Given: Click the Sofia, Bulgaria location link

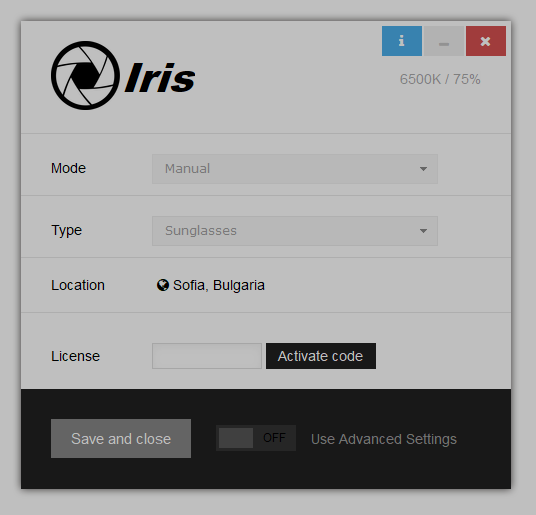Looking at the screenshot, I should tap(219, 285).
